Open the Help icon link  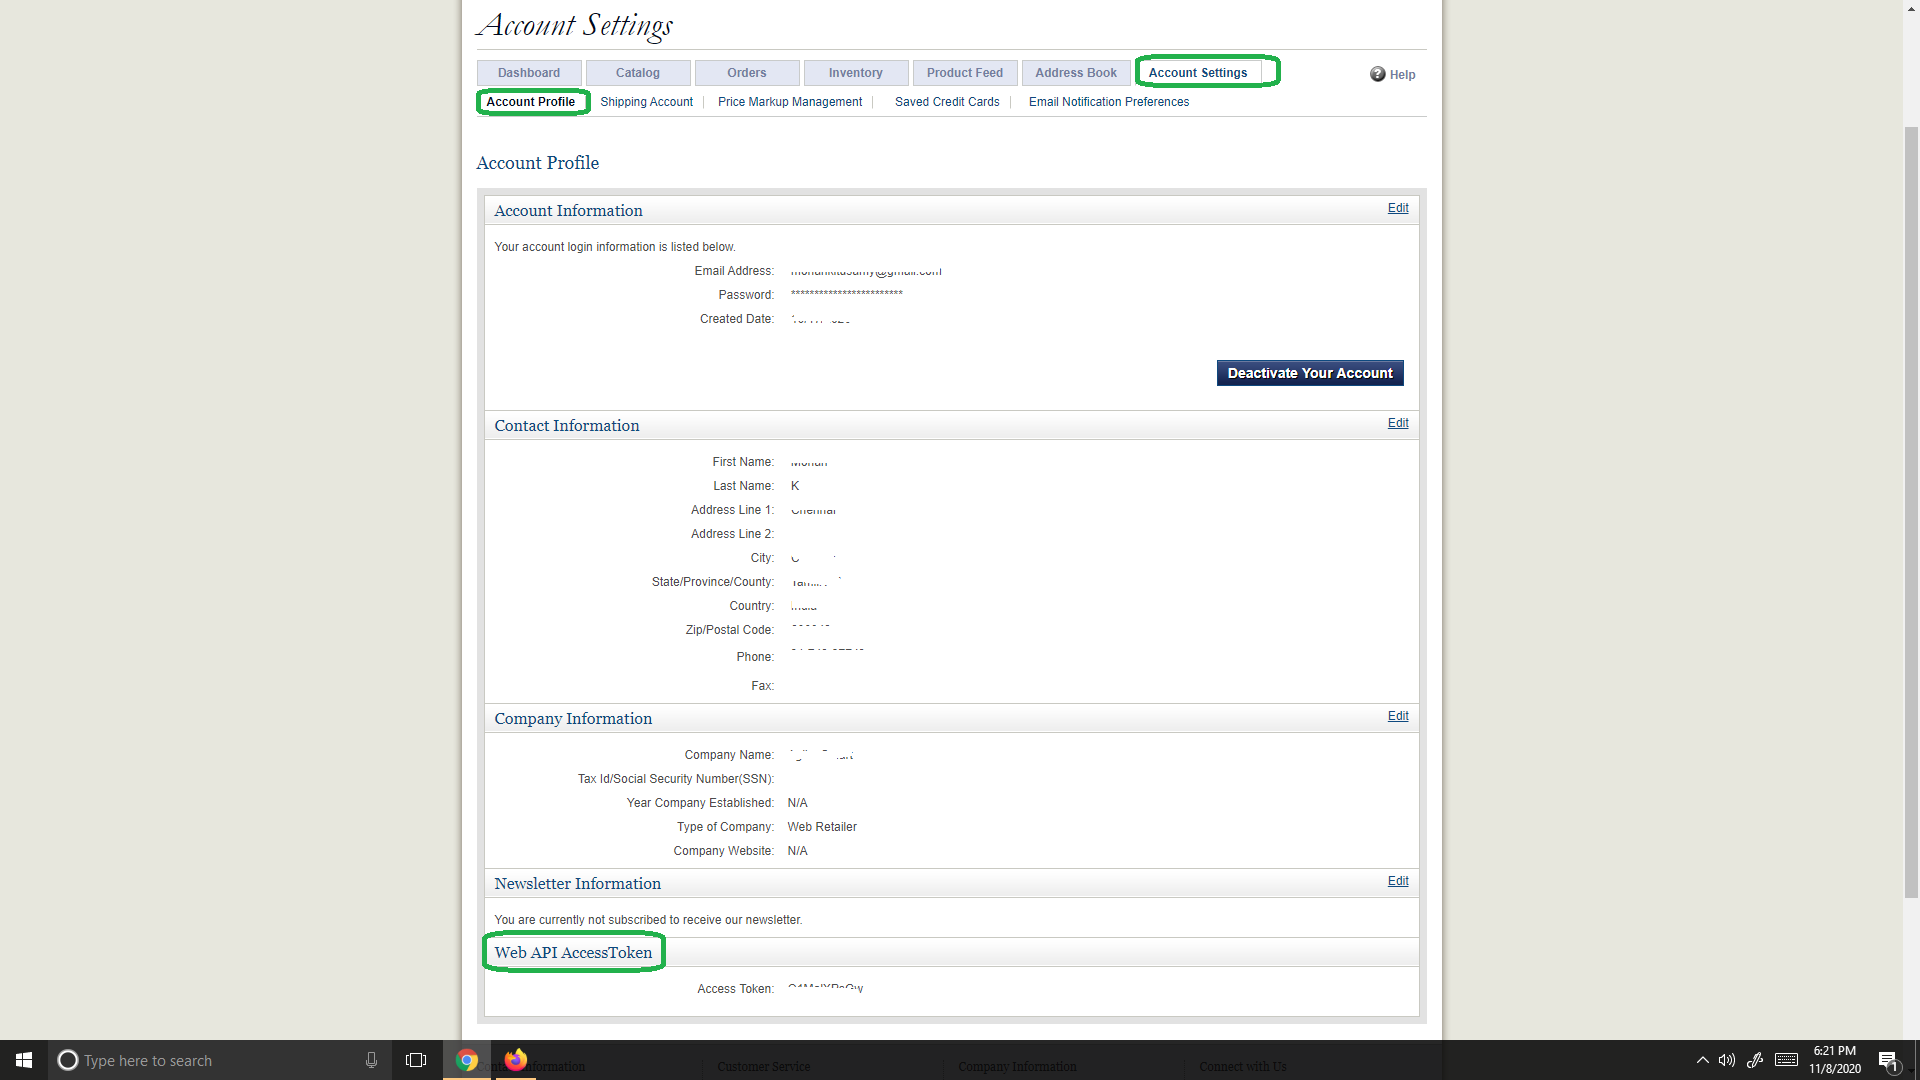(1392, 74)
